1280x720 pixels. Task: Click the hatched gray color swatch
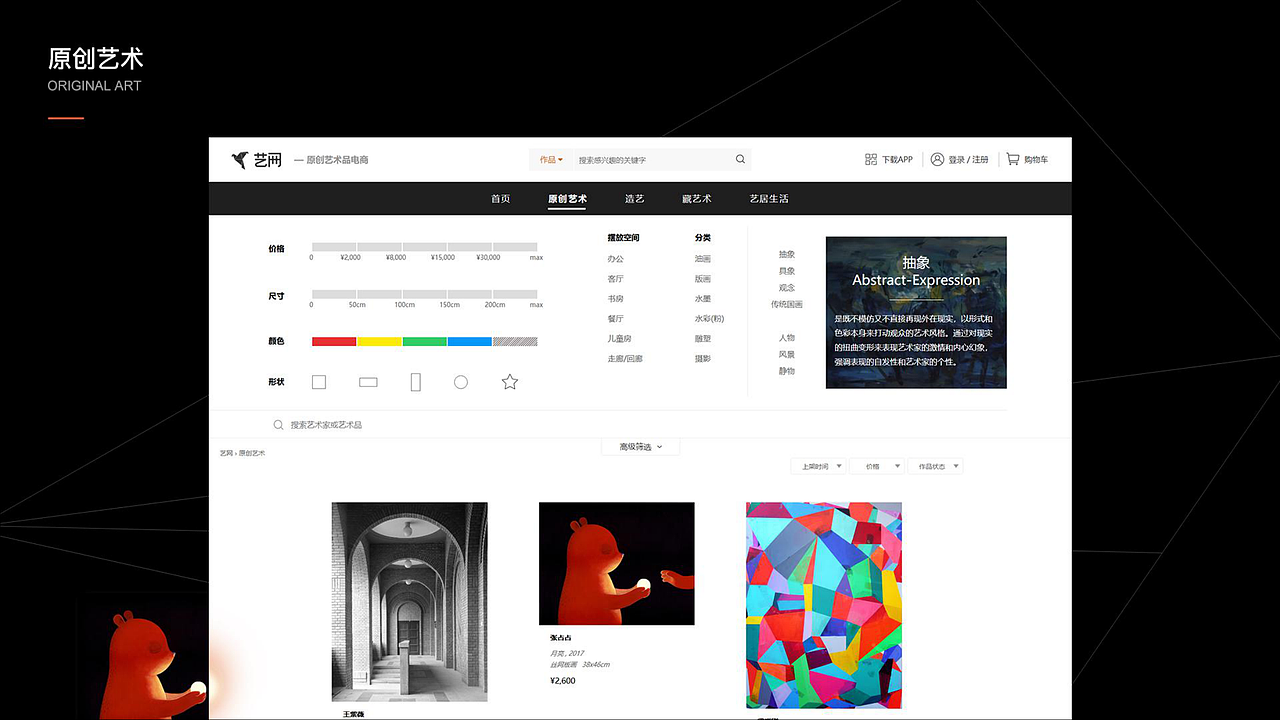coord(515,342)
